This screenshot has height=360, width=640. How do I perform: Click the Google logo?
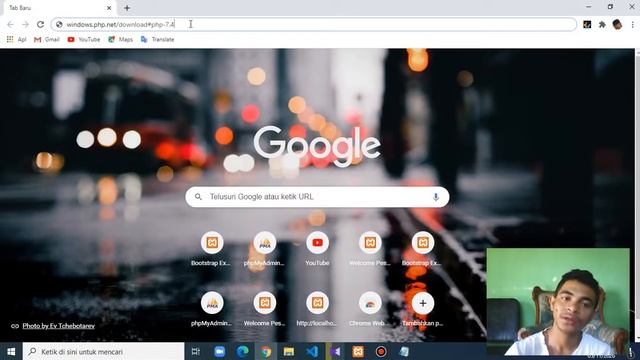click(x=317, y=146)
